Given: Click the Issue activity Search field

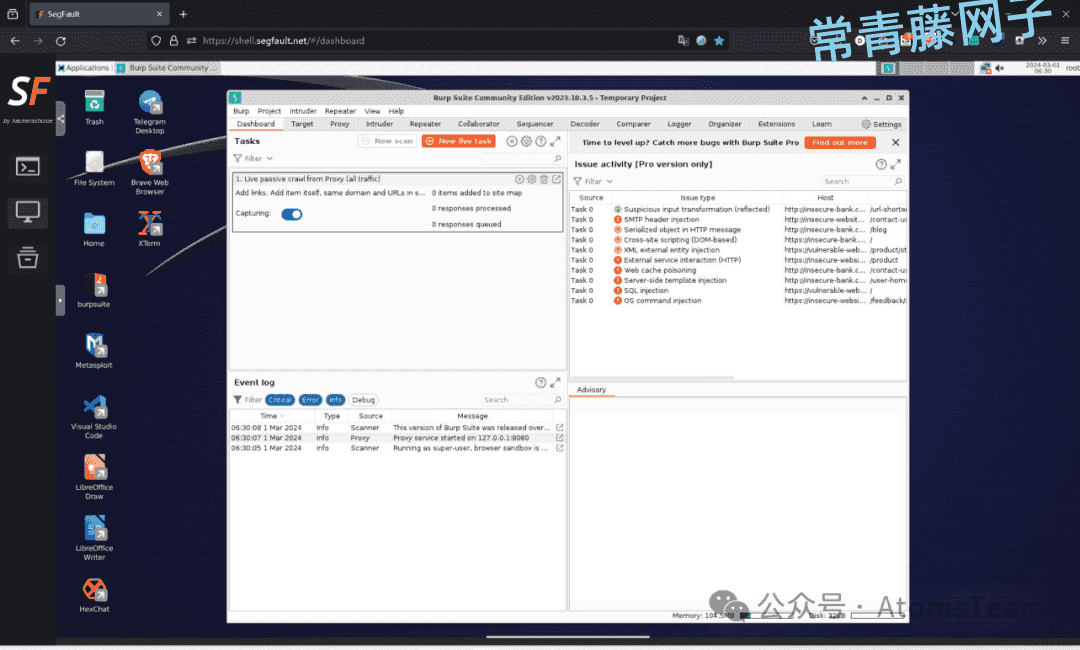Looking at the screenshot, I should point(862,181).
